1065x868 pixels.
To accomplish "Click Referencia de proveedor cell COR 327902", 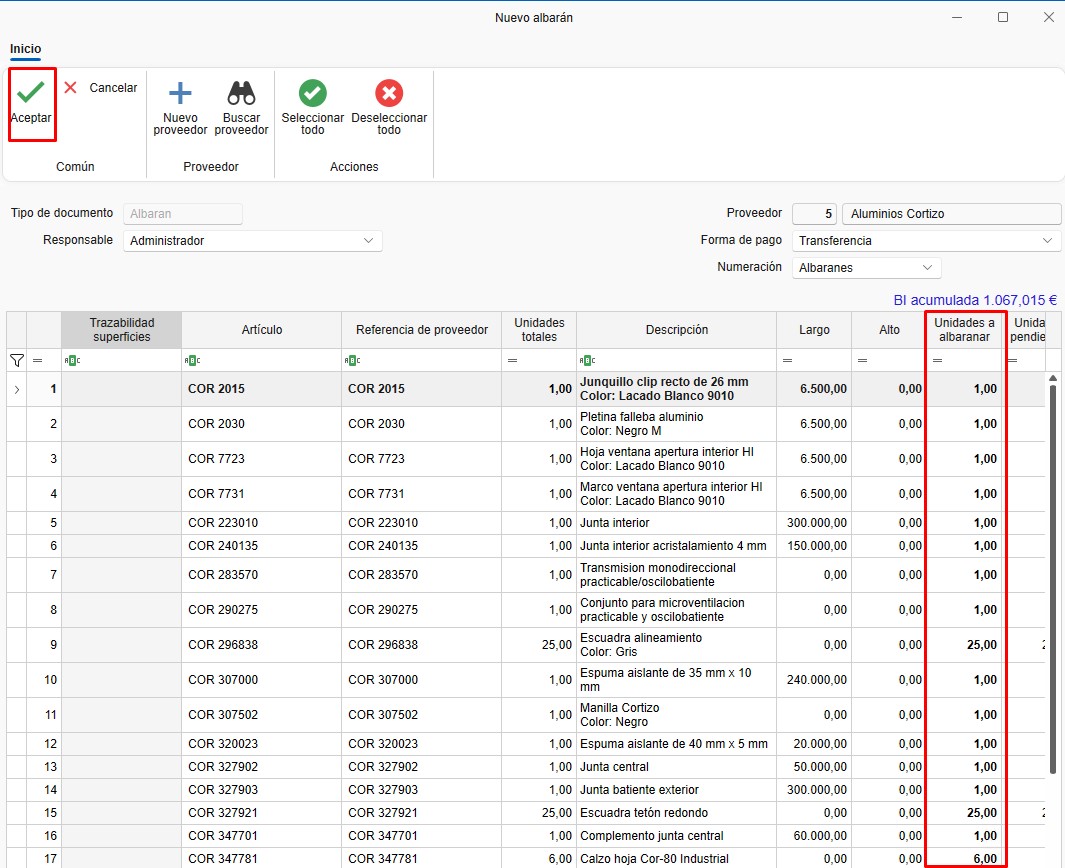I will click(422, 767).
